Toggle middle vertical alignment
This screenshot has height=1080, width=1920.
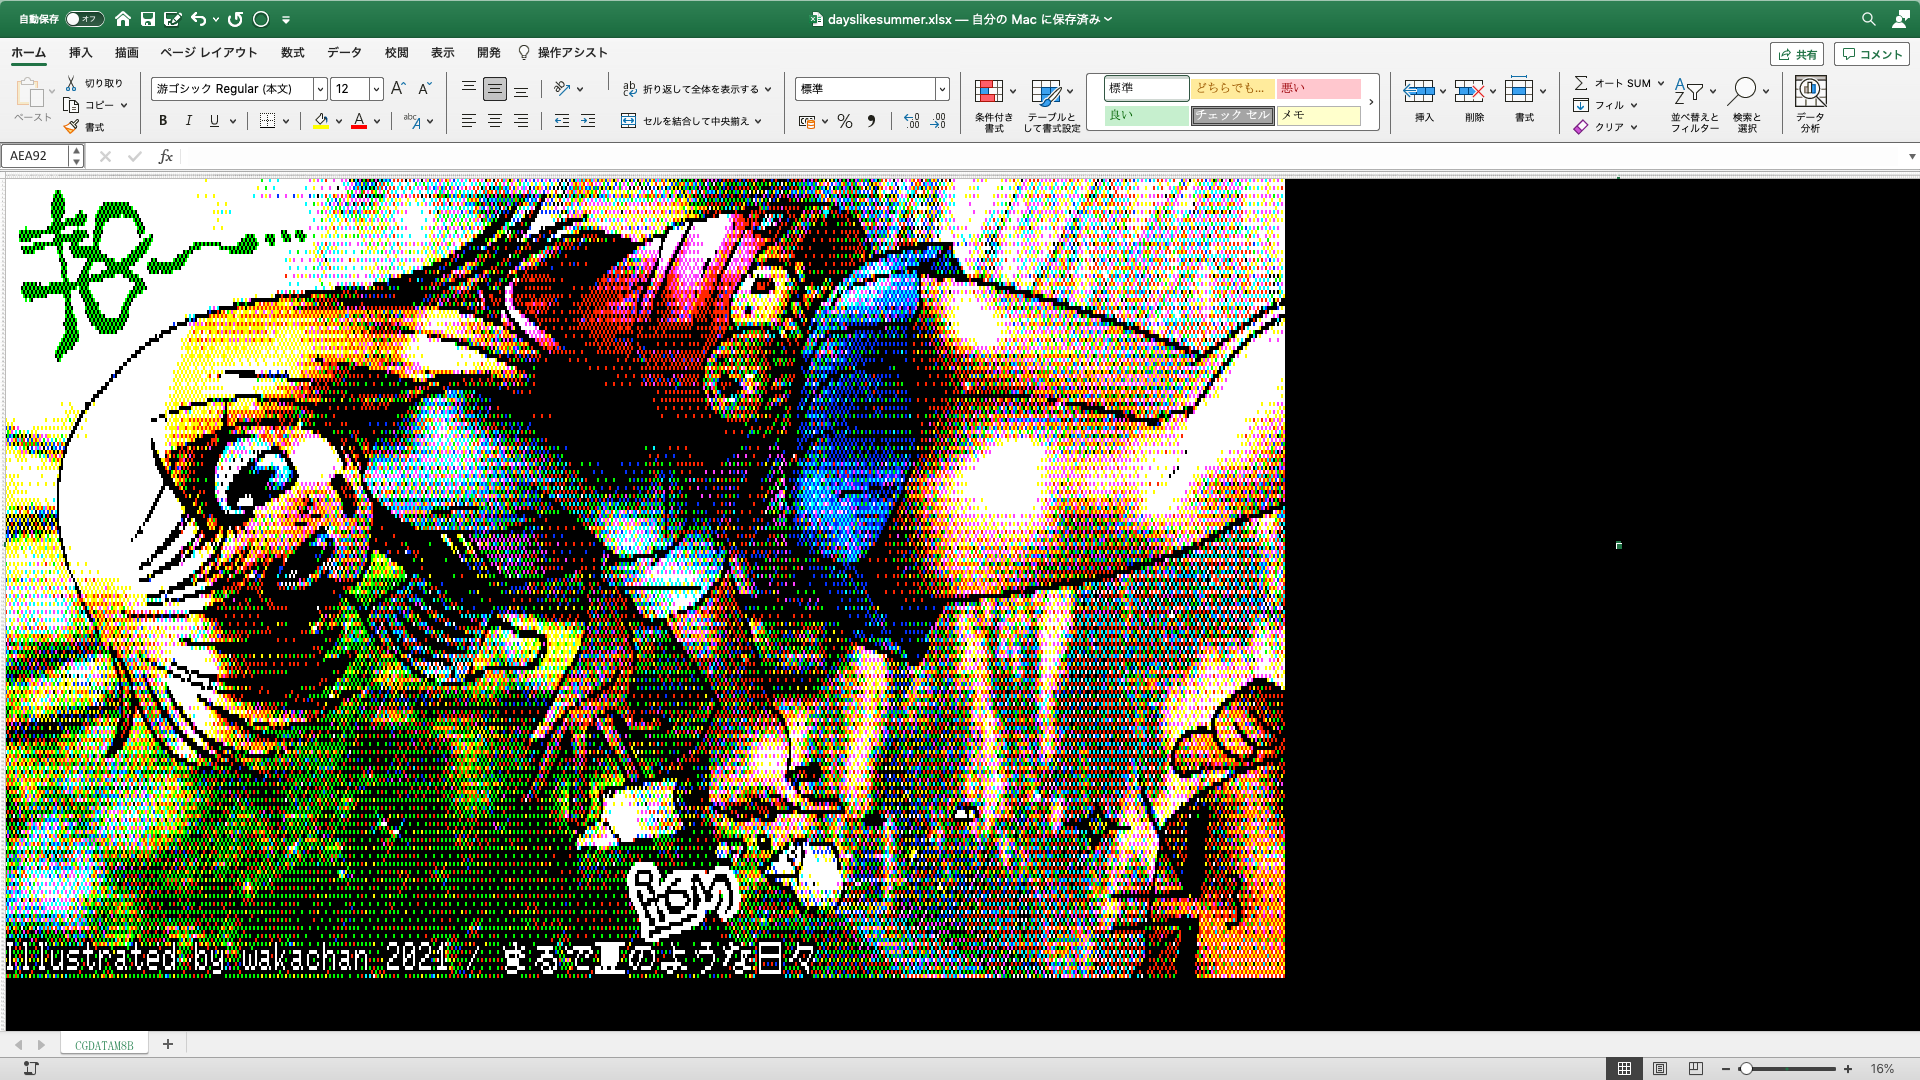(x=494, y=89)
